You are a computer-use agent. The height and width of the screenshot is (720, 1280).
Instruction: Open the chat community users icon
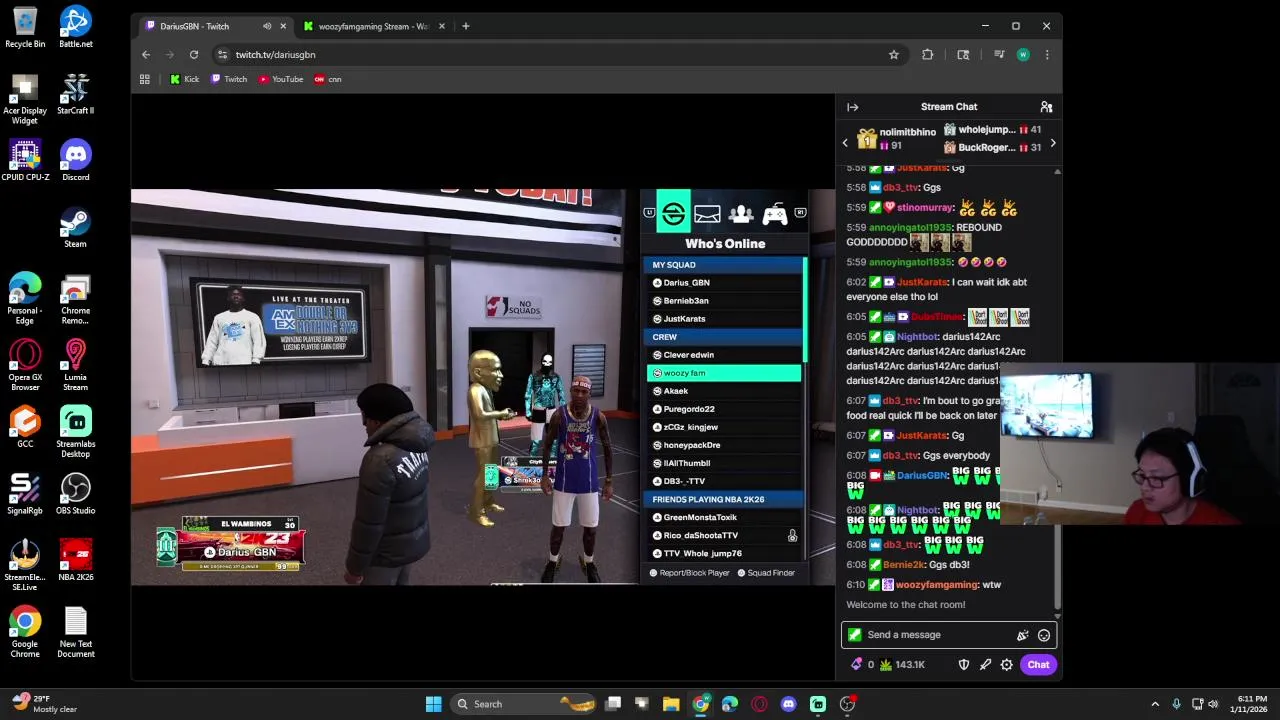[x=1046, y=107]
